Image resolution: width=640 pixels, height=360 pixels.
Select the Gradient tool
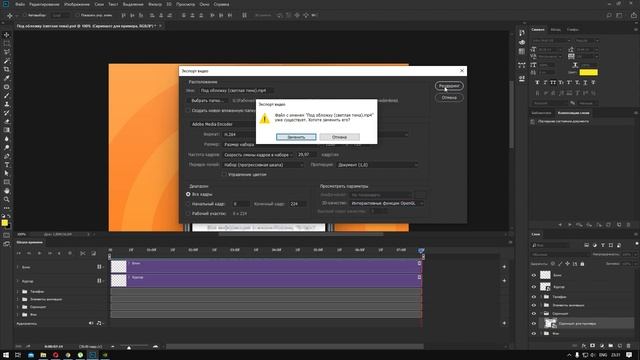tap(7, 130)
